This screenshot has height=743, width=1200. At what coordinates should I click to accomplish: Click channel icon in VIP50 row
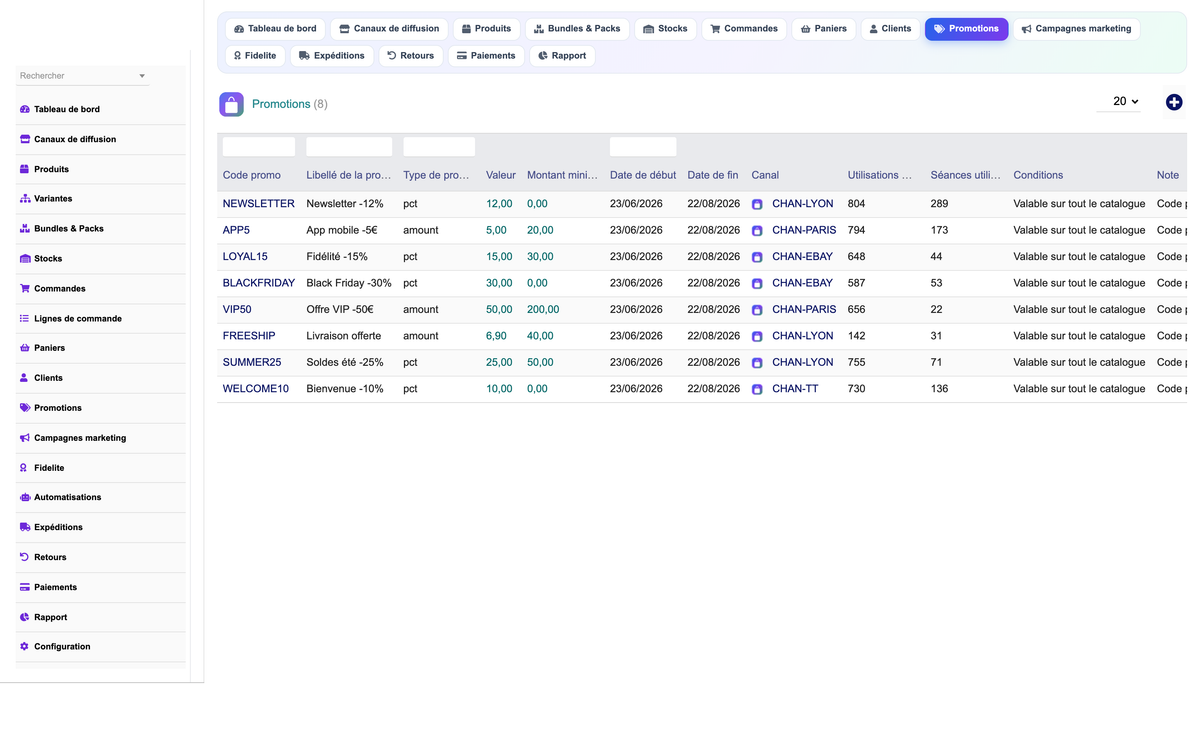coord(757,310)
